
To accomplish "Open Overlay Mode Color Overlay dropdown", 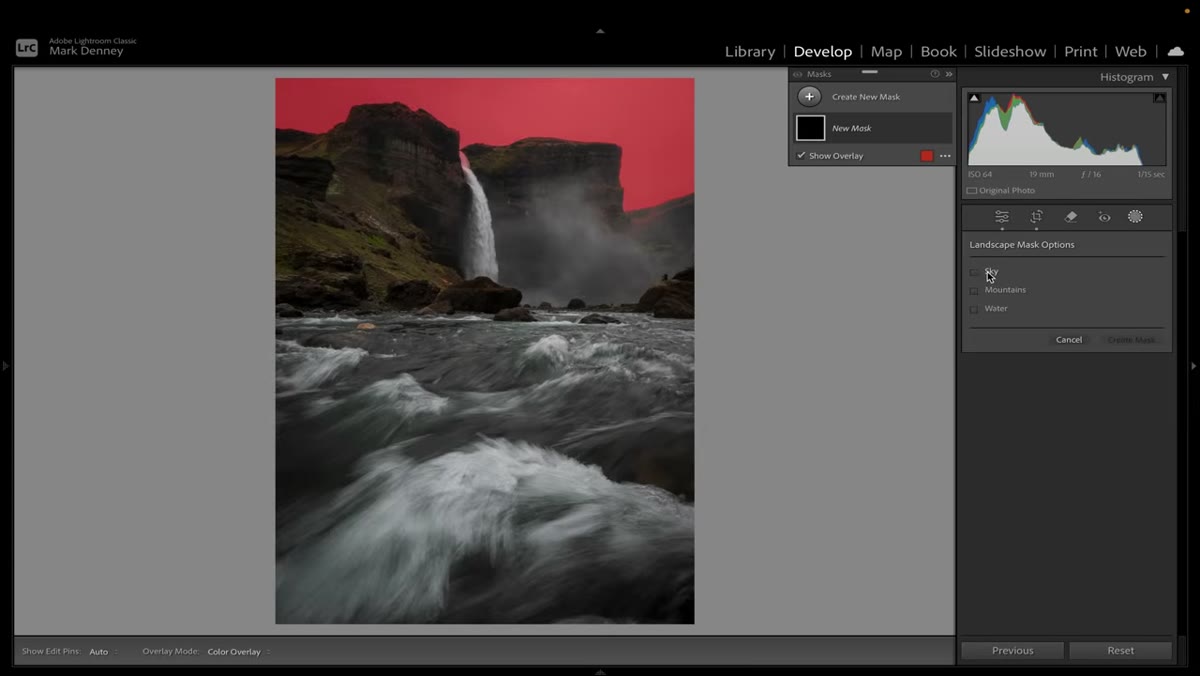I will pyautogui.click(x=239, y=652).
